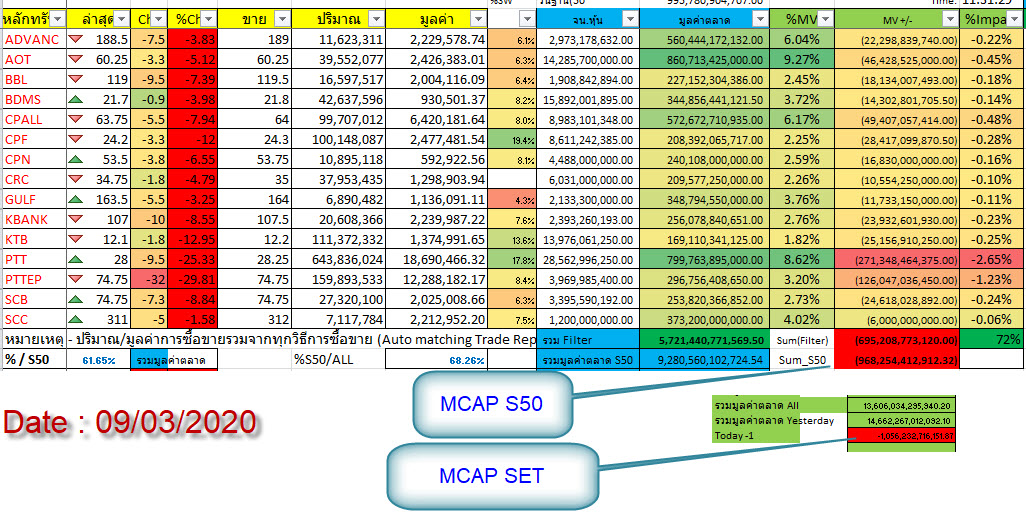The height and width of the screenshot is (517, 1026).
Task: Select the 4.3% weight cell for GULF
Action: (x=512, y=200)
